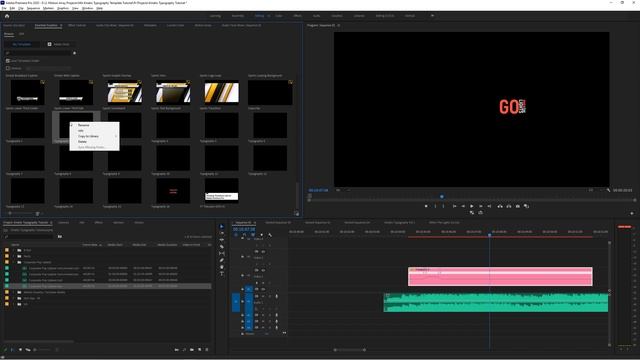Switch Project panel to Freeform View
Image resolution: width=640 pixels, height=360 pixels.
pyautogui.click(x=28, y=349)
